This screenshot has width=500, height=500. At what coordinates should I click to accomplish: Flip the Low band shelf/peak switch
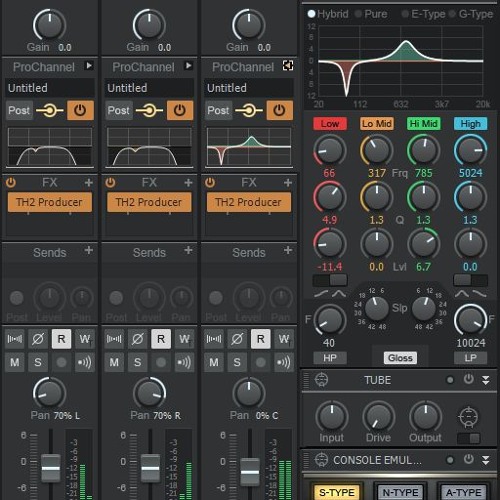[x=330, y=280]
